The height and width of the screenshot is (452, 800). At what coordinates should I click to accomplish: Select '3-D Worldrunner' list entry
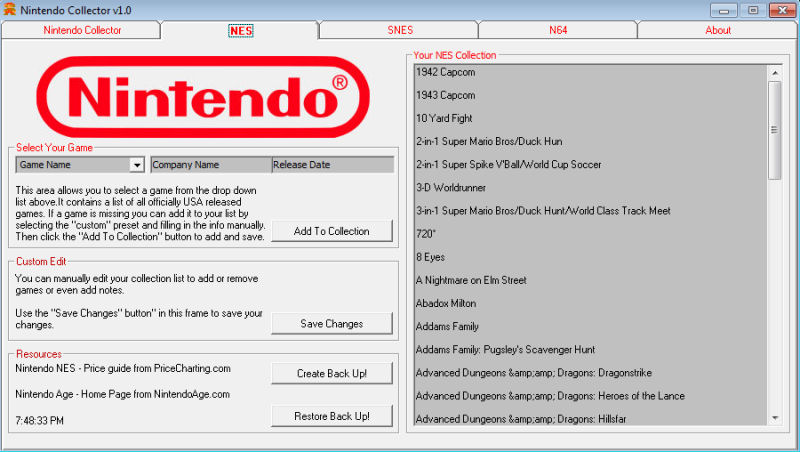point(451,188)
